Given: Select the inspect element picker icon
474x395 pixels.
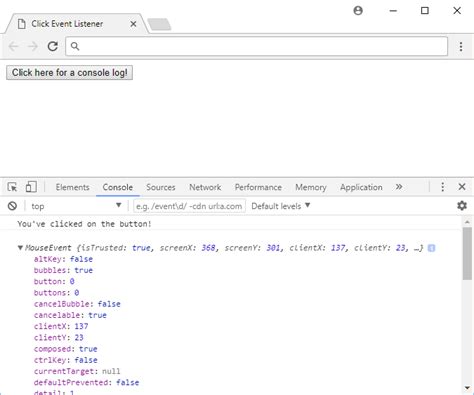Looking at the screenshot, I should tap(12, 187).
